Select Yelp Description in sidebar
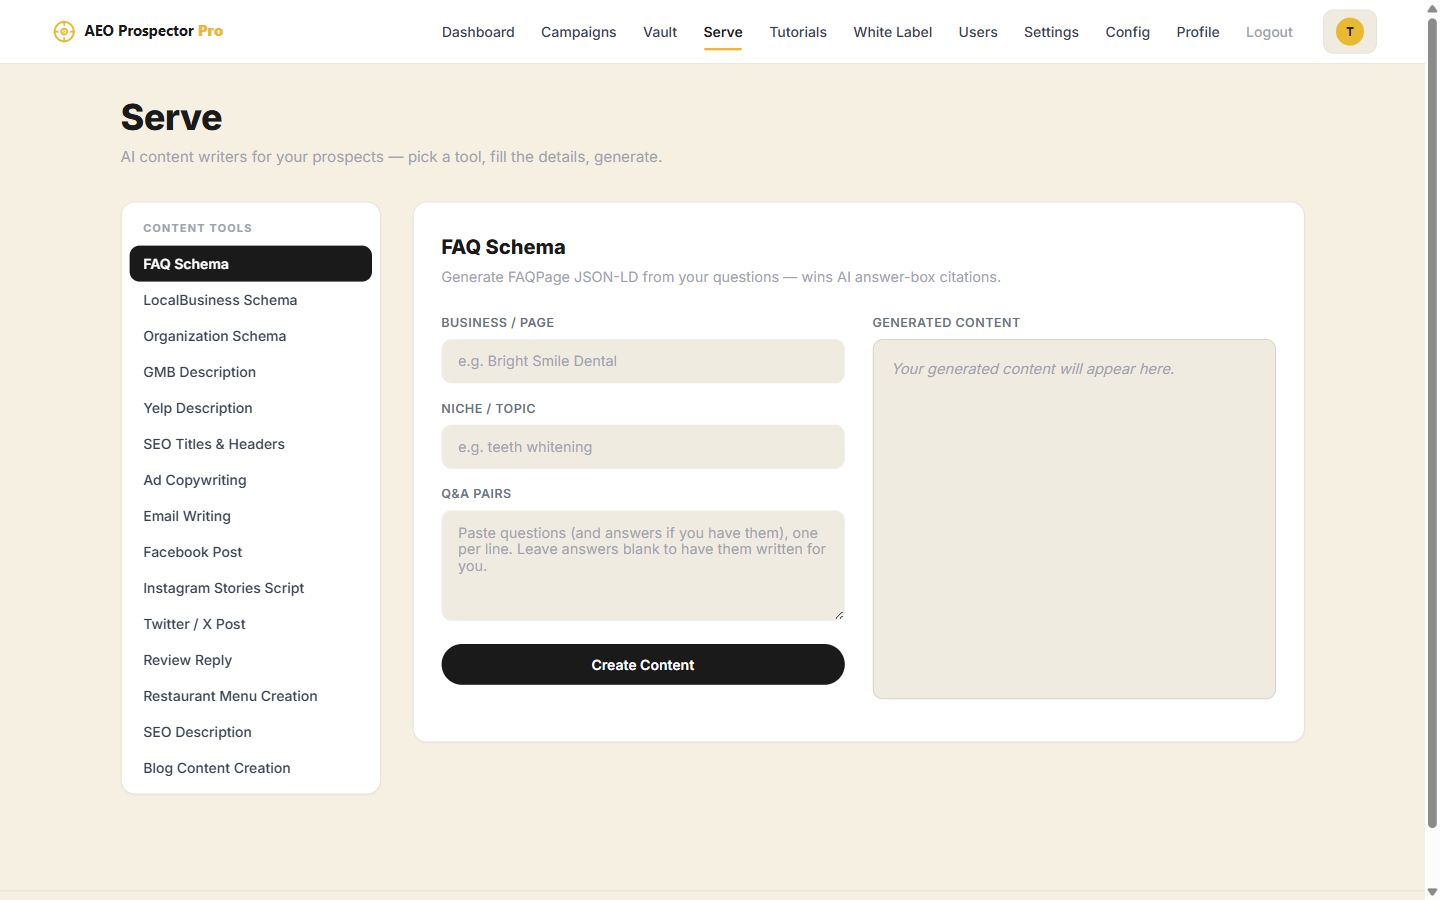 tap(251, 408)
